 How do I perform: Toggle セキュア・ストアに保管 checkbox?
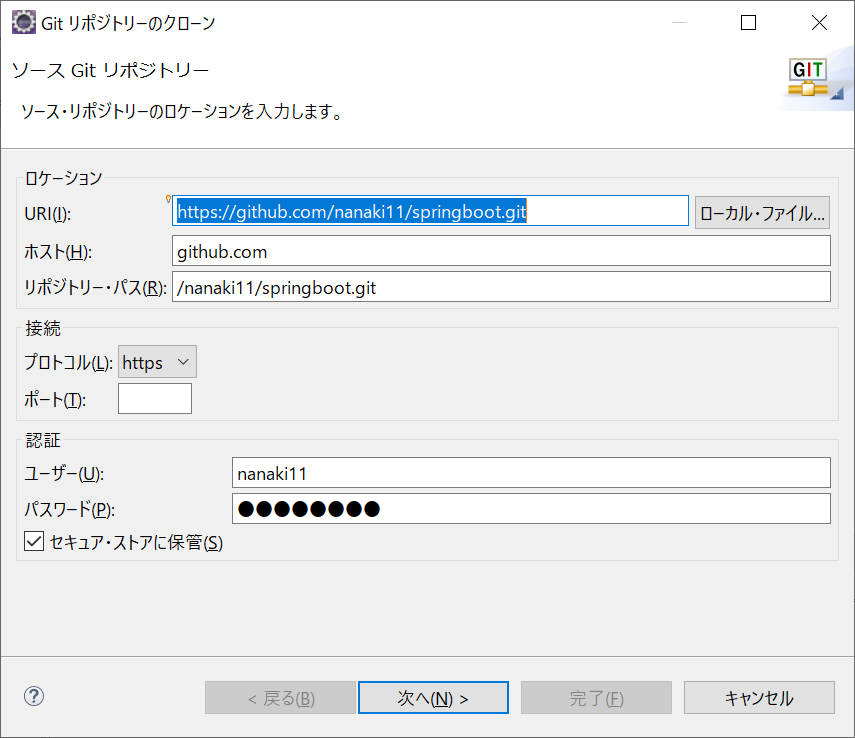point(34,542)
